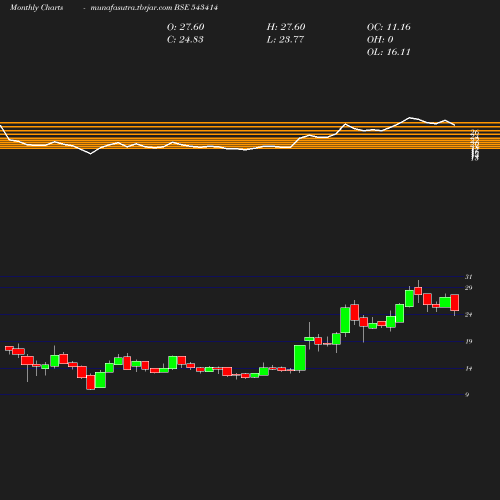500x500 pixels.
Task: Click the price axis label 19
Action: coord(468,341)
